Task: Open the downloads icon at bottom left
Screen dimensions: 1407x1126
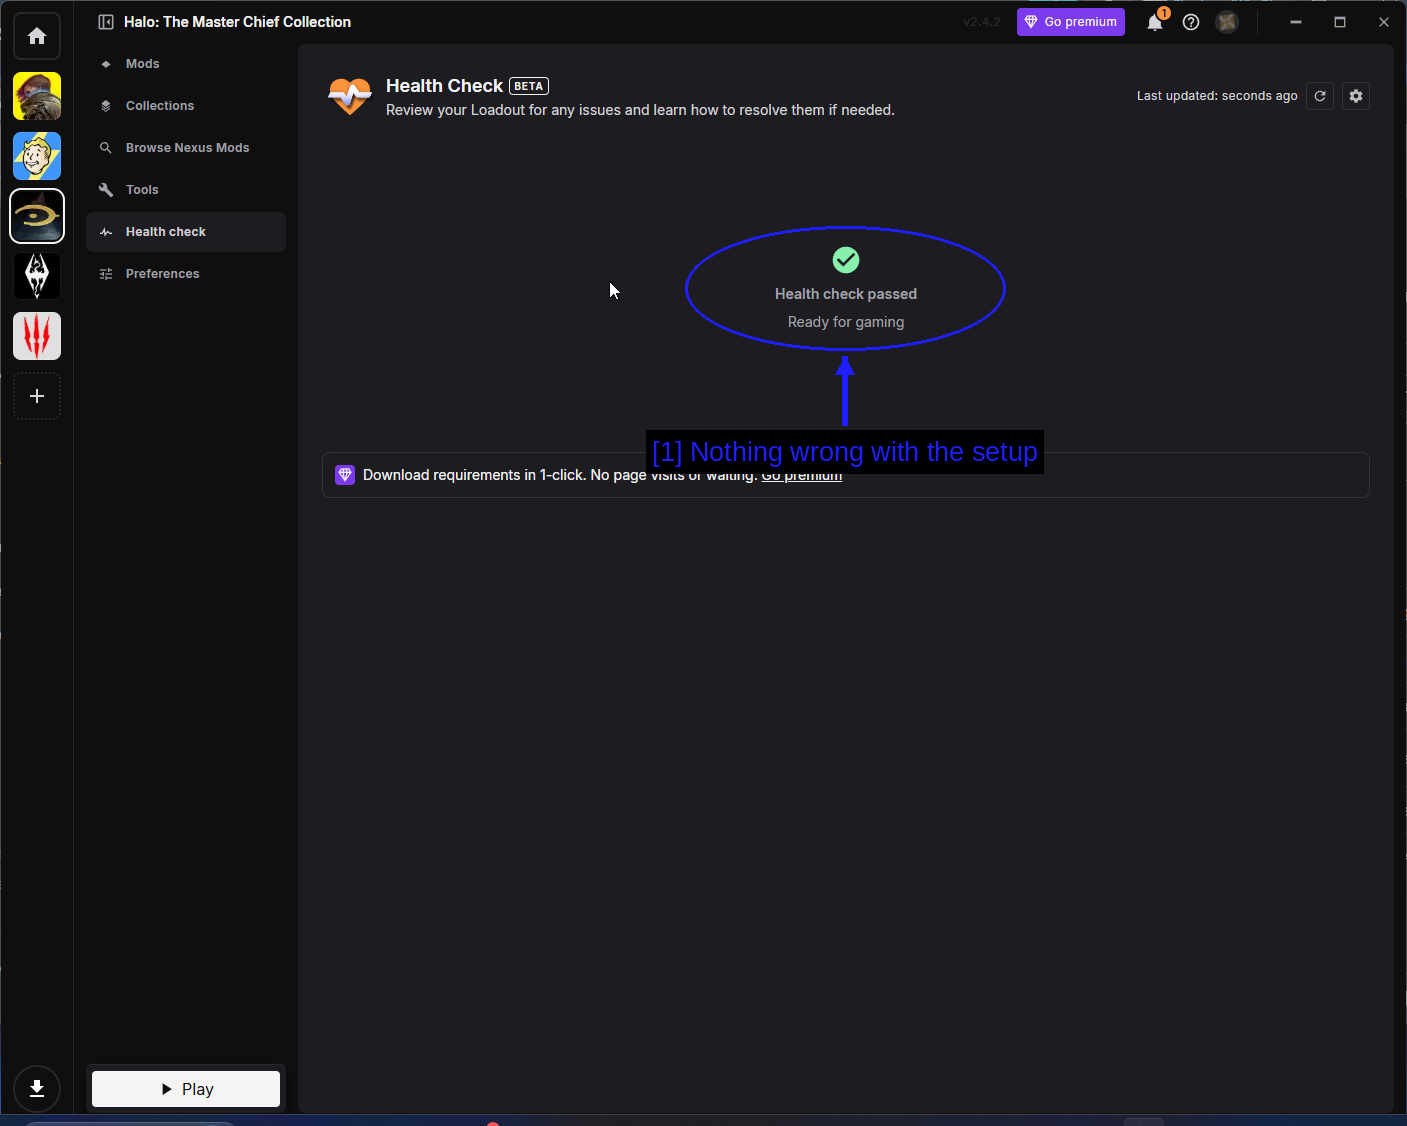Action: click(x=37, y=1088)
